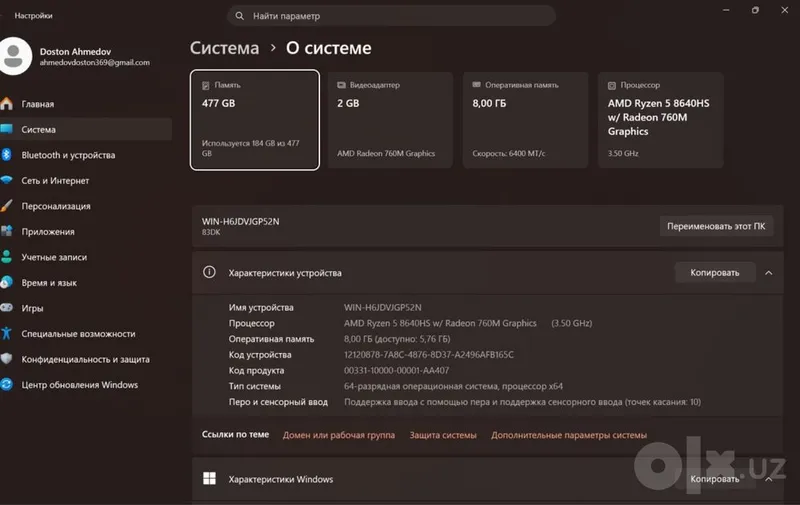
Task: Click the storage icon on Память card
Action: 206,85
